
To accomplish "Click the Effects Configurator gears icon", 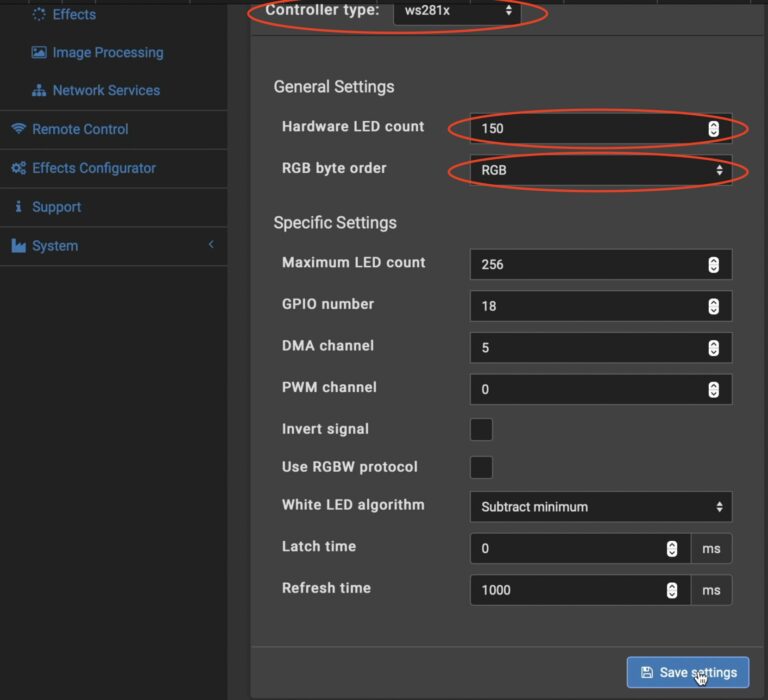I will [x=18, y=168].
